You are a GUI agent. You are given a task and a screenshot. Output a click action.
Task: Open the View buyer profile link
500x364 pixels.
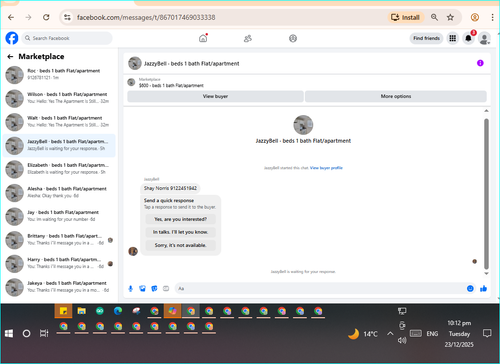[326, 168]
